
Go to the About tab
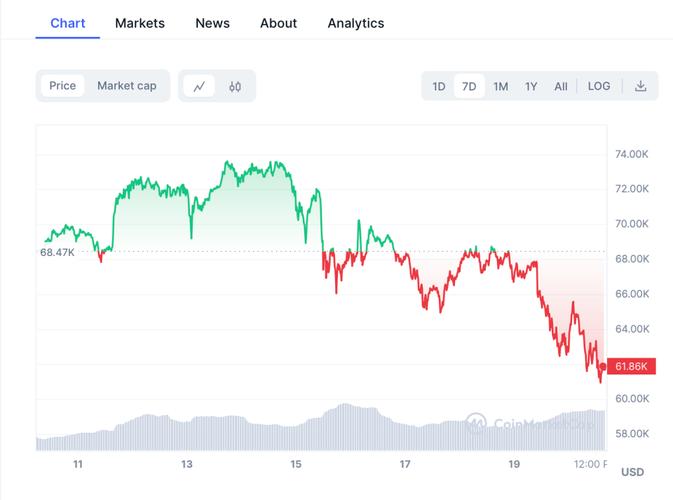(278, 22)
